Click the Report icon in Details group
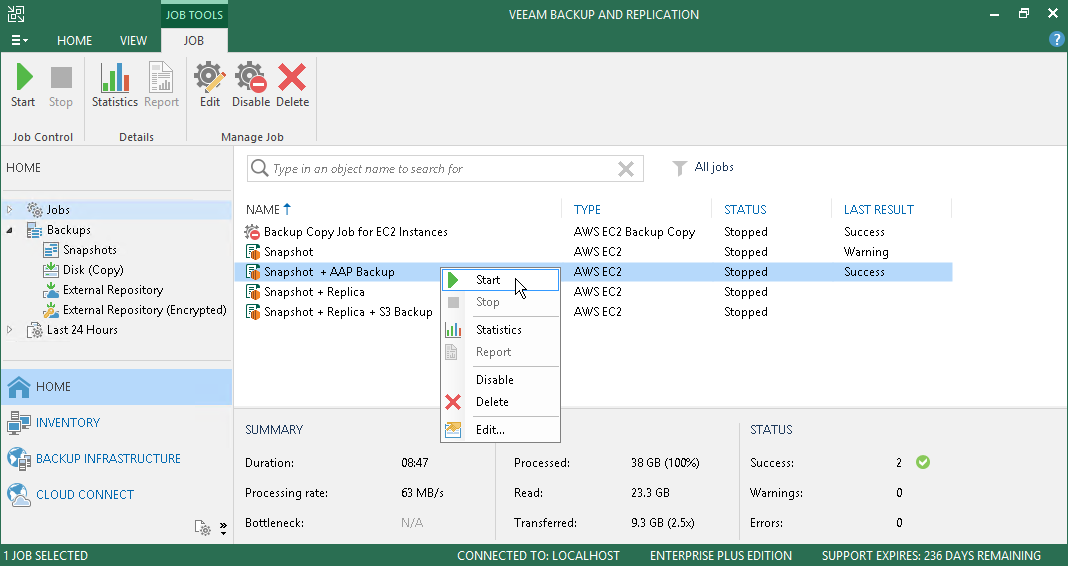1068x566 pixels. coord(161,77)
